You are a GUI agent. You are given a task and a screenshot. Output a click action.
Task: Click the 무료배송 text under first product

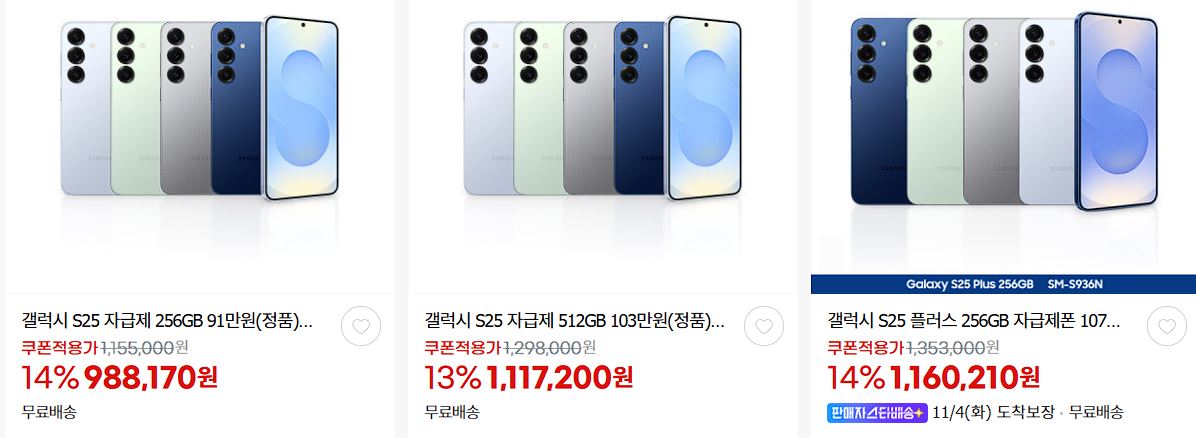pos(49,413)
